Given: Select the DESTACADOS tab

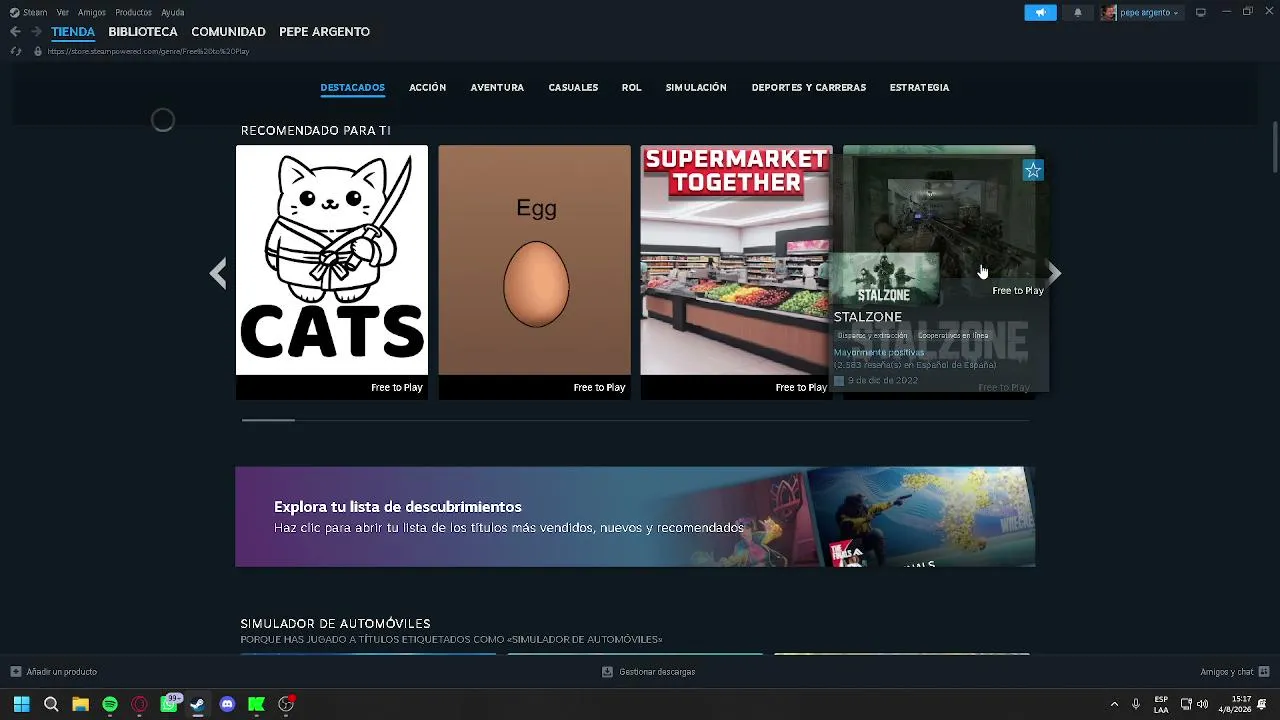Looking at the screenshot, I should pyautogui.click(x=352, y=88).
